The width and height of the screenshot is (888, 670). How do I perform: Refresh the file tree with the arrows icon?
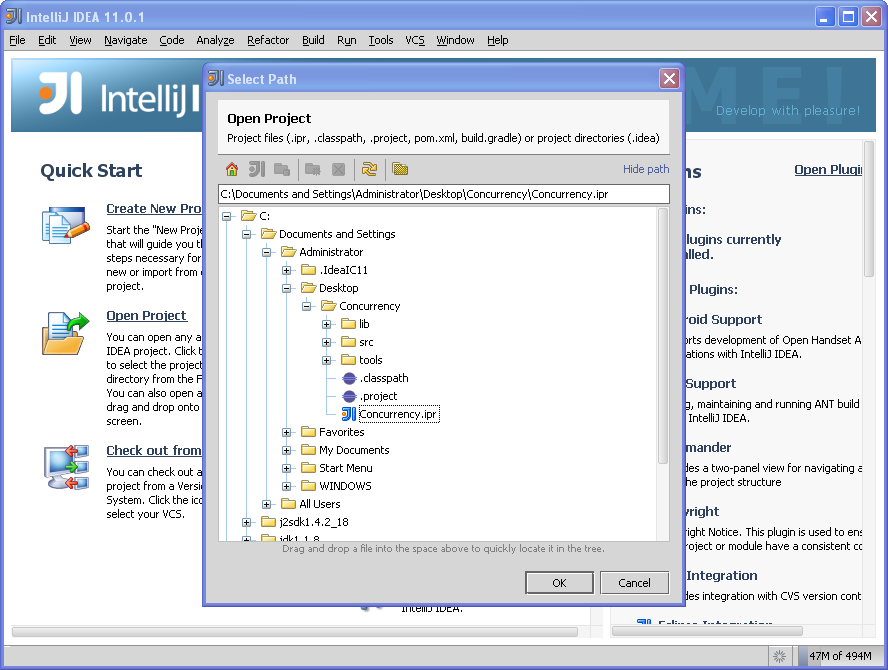[x=369, y=169]
